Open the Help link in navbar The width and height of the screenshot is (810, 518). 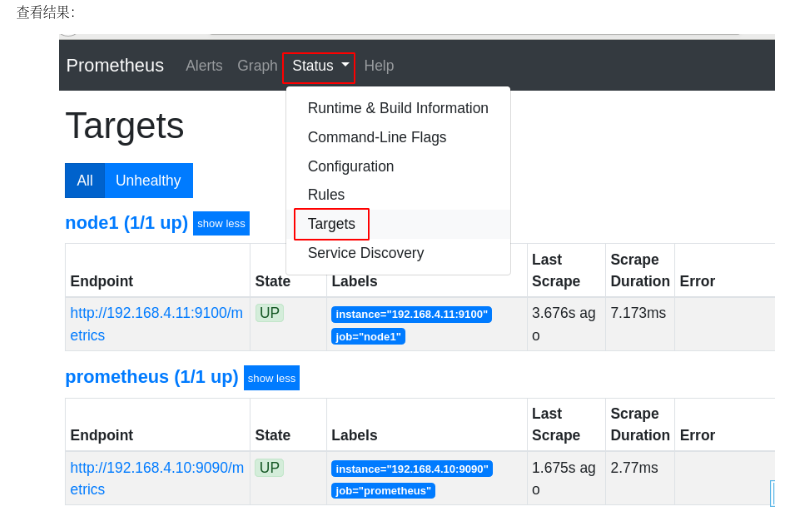379,66
